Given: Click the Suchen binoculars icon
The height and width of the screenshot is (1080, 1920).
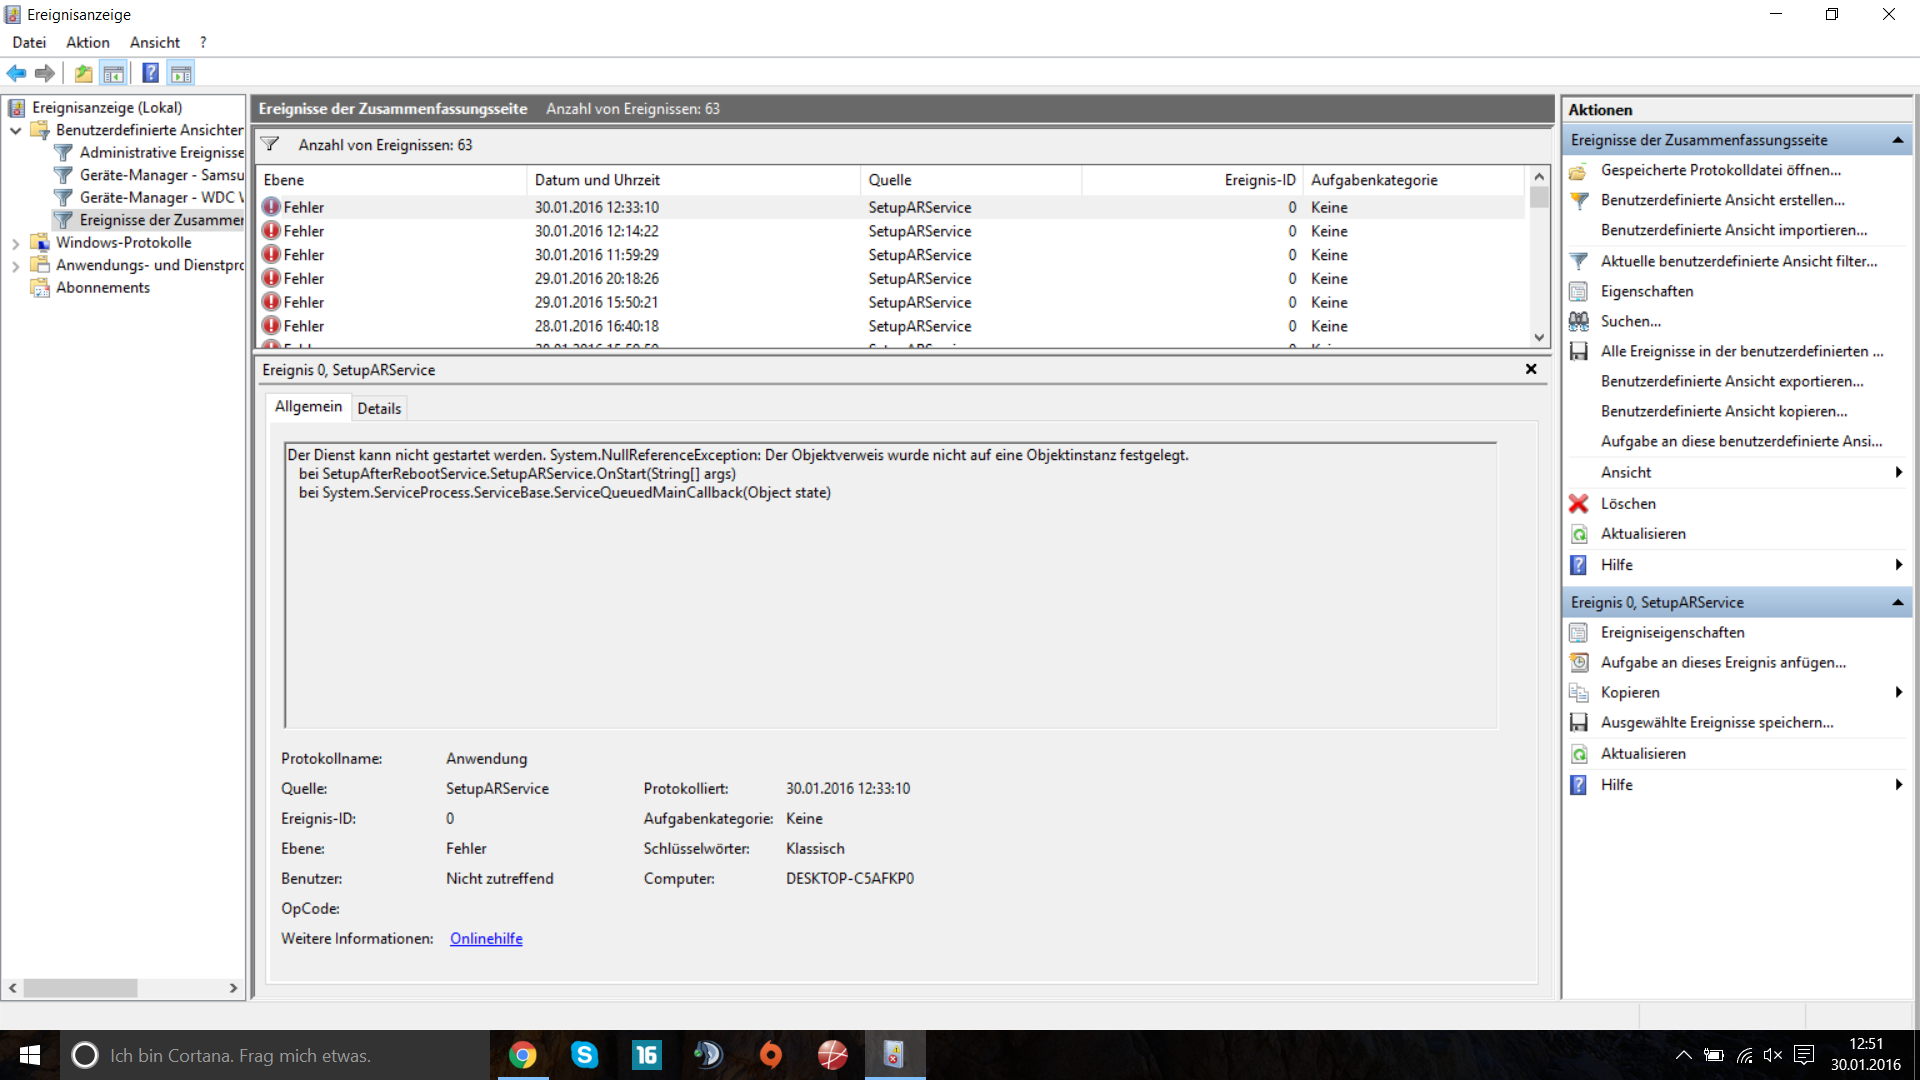Looking at the screenshot, I should (x=1578, y=321).
